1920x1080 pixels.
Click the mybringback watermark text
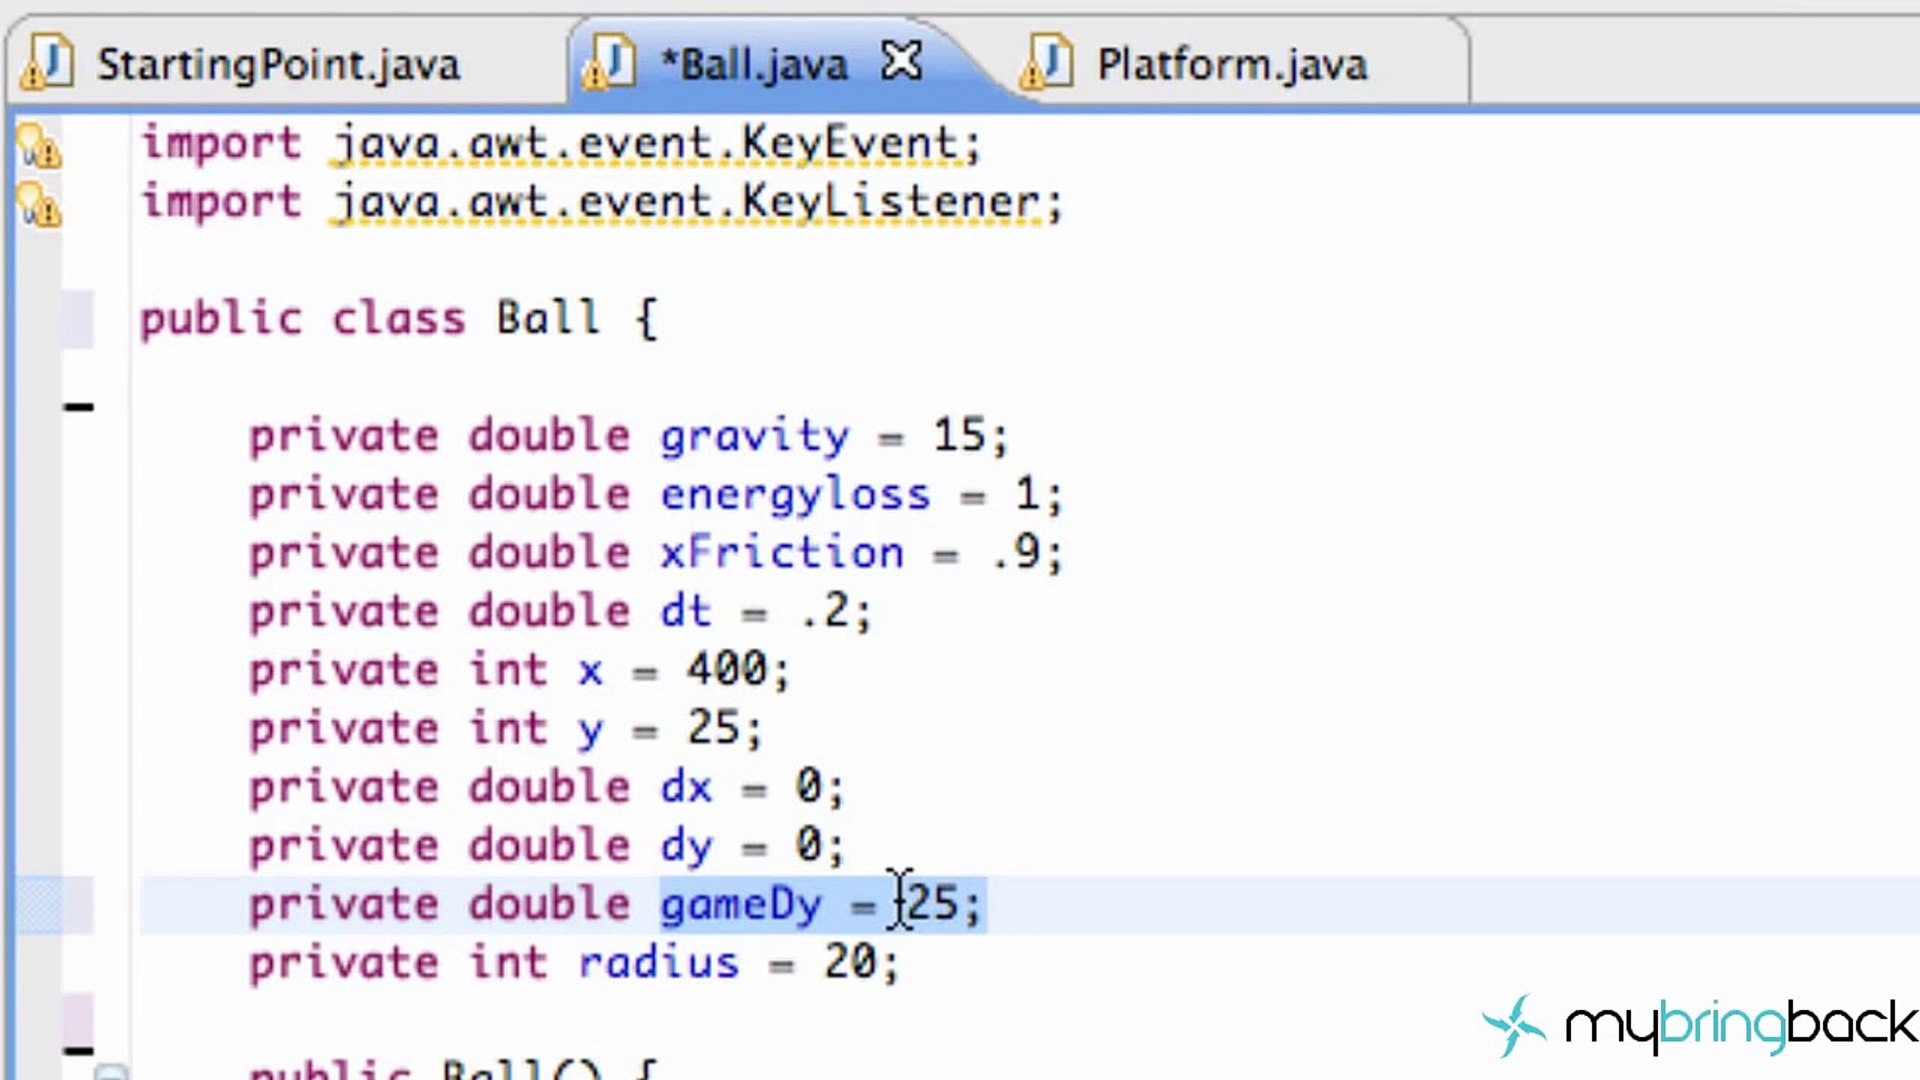1740,1025
